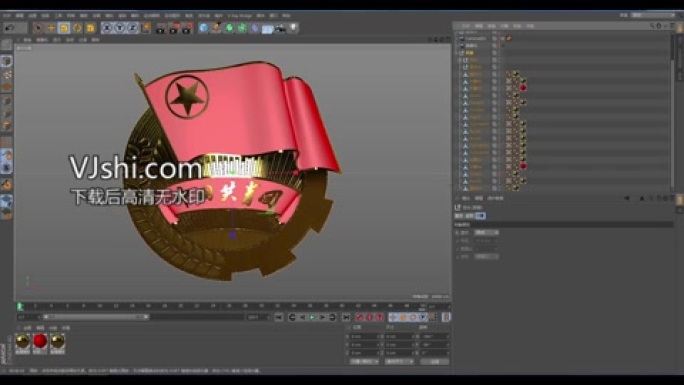Toggle the Y axis lock
Screen dimensions: 684x385
click(x=120, y=28)
